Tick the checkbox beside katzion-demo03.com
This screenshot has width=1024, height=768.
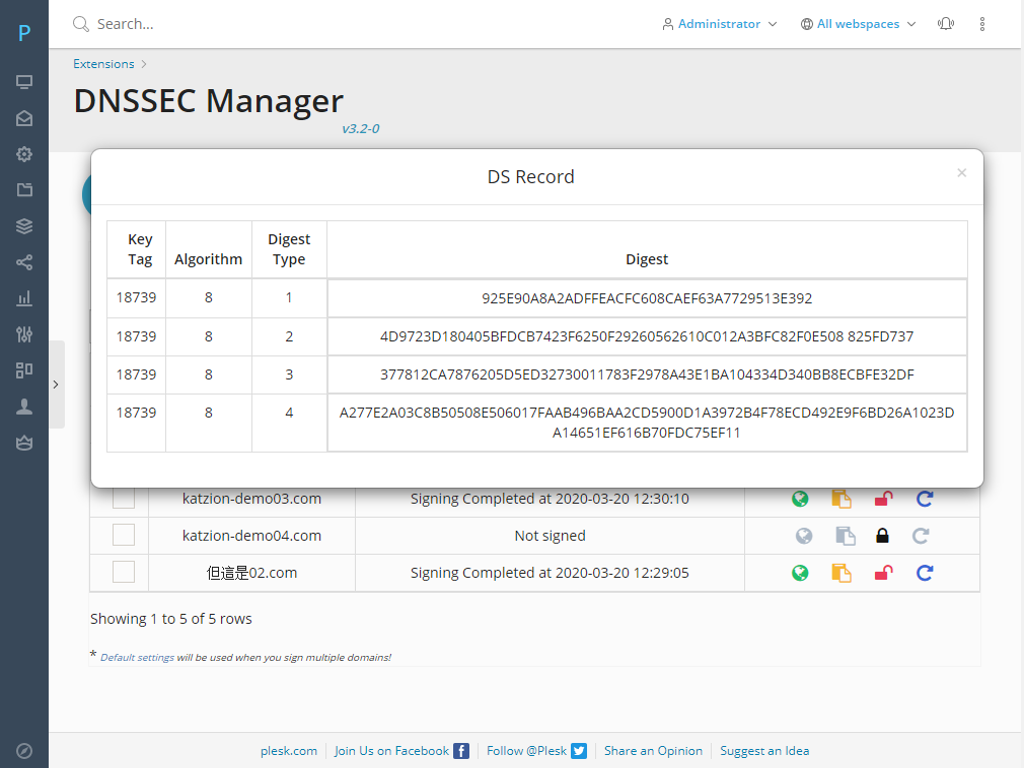[x=122, y=498]
